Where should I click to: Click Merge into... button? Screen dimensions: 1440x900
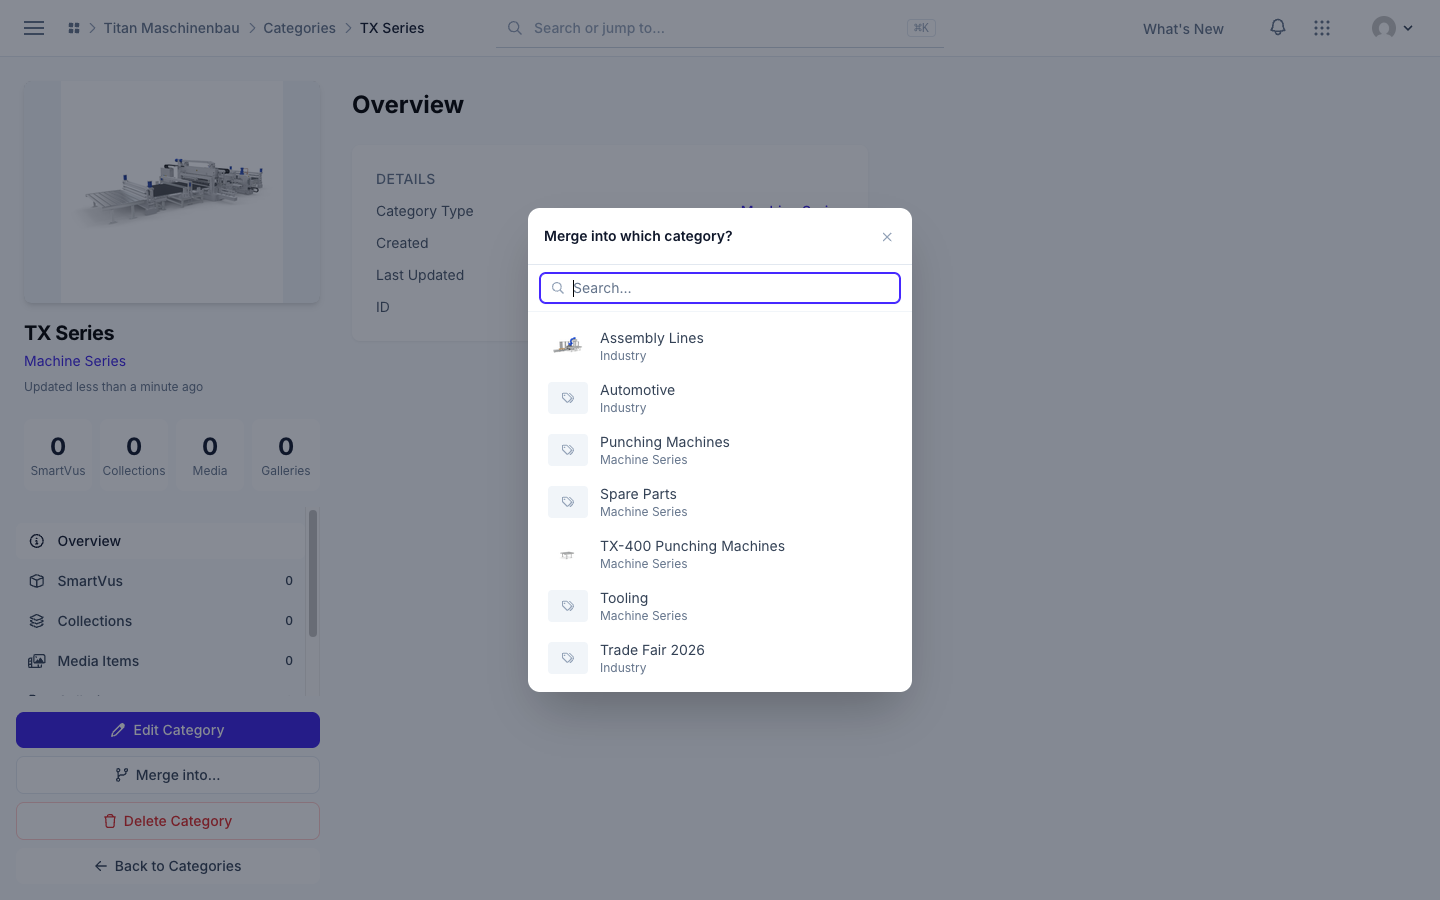[168, 775]
